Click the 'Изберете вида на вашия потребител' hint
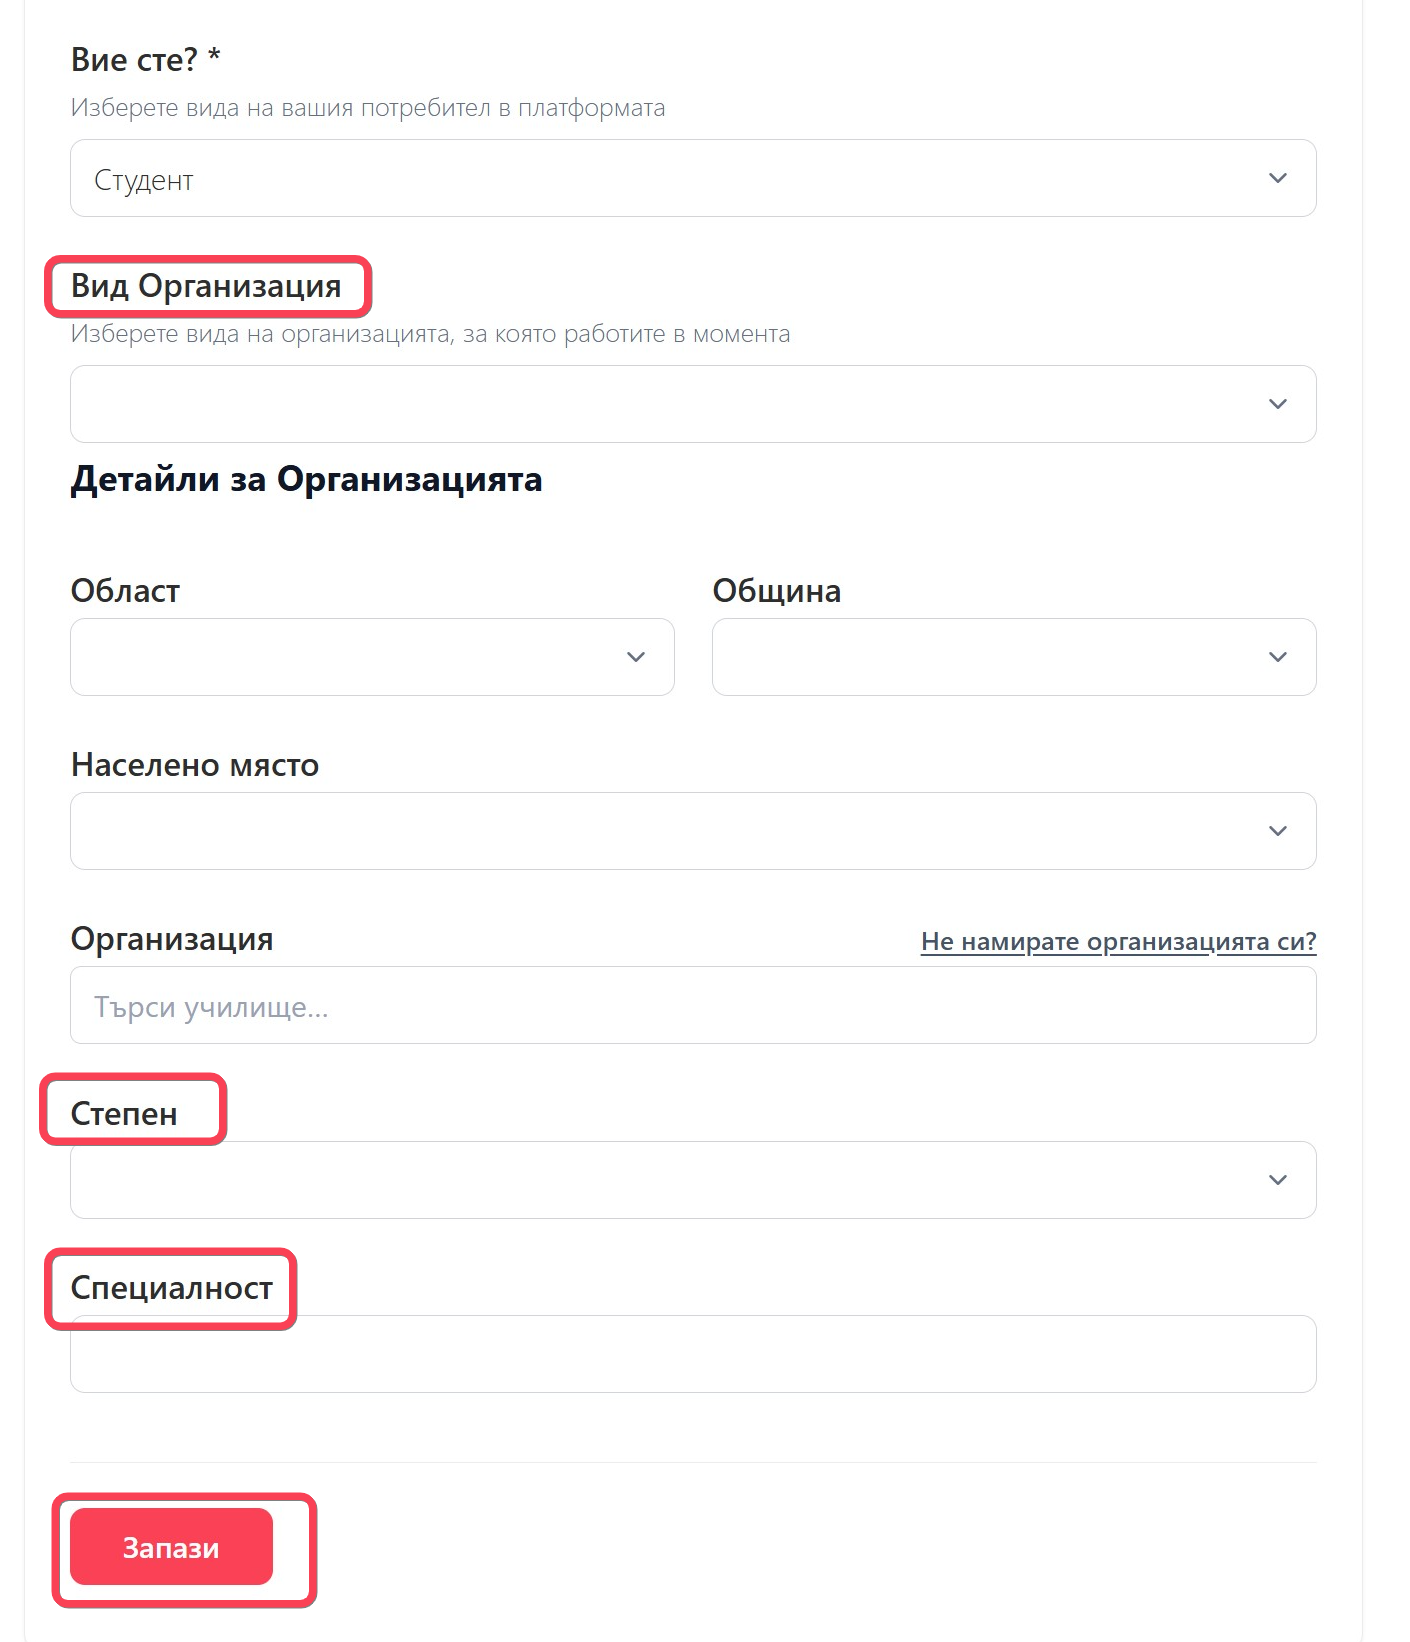The height and width of the screenshot is (1642, 1410). (368, 108)
